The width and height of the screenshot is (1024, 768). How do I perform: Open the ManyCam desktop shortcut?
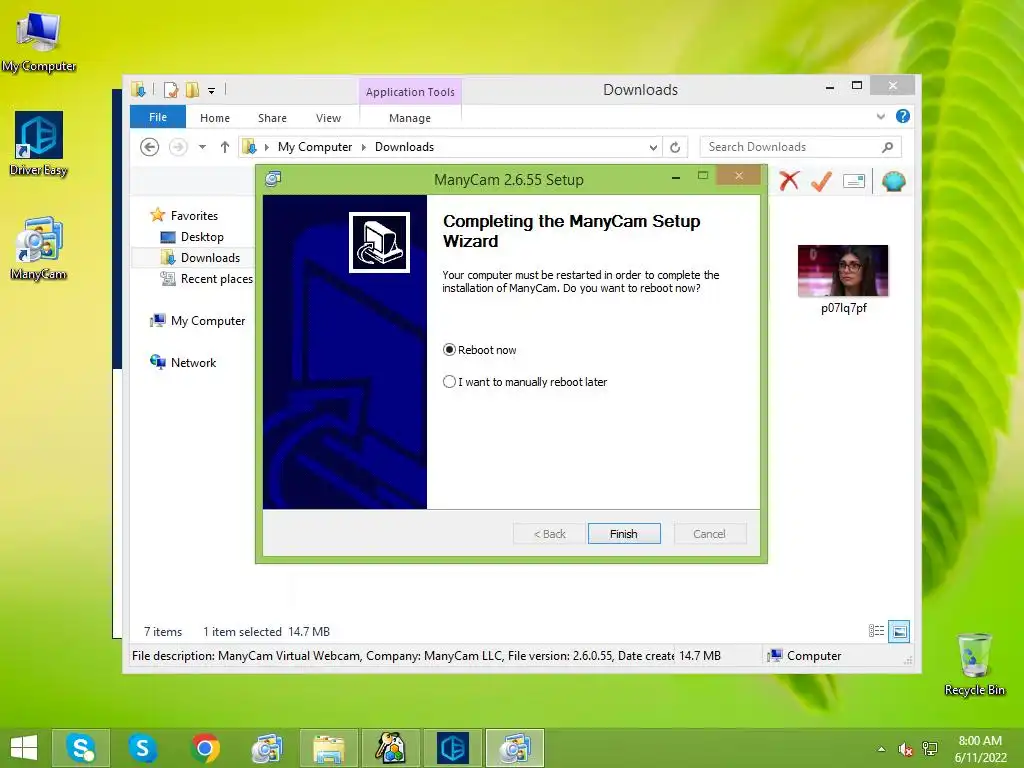click(39, 249)
